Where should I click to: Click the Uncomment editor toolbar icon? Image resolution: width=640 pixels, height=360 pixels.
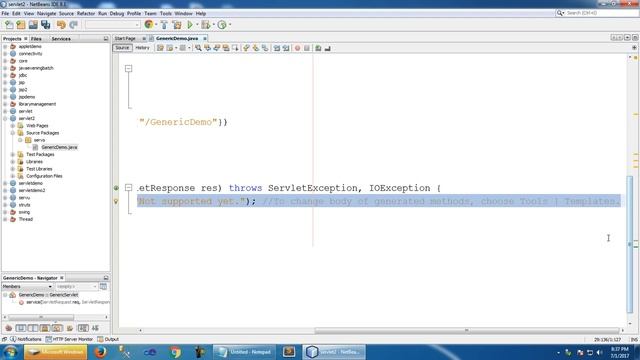coord(327,48)
